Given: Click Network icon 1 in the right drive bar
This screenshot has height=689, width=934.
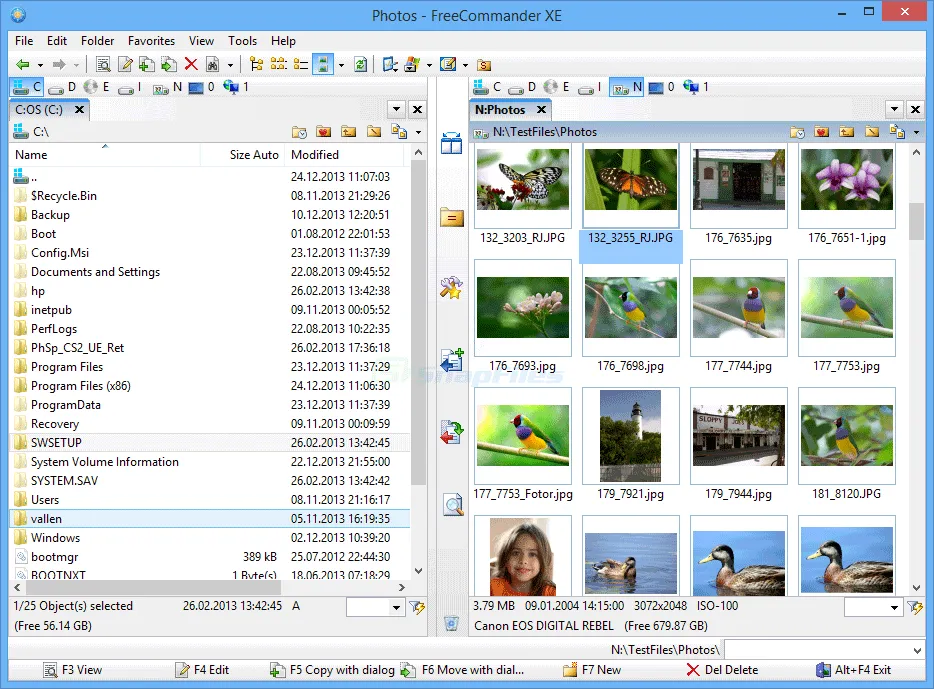Looking at the screenshot, I should pyautogui.click(x=696, y=88).
